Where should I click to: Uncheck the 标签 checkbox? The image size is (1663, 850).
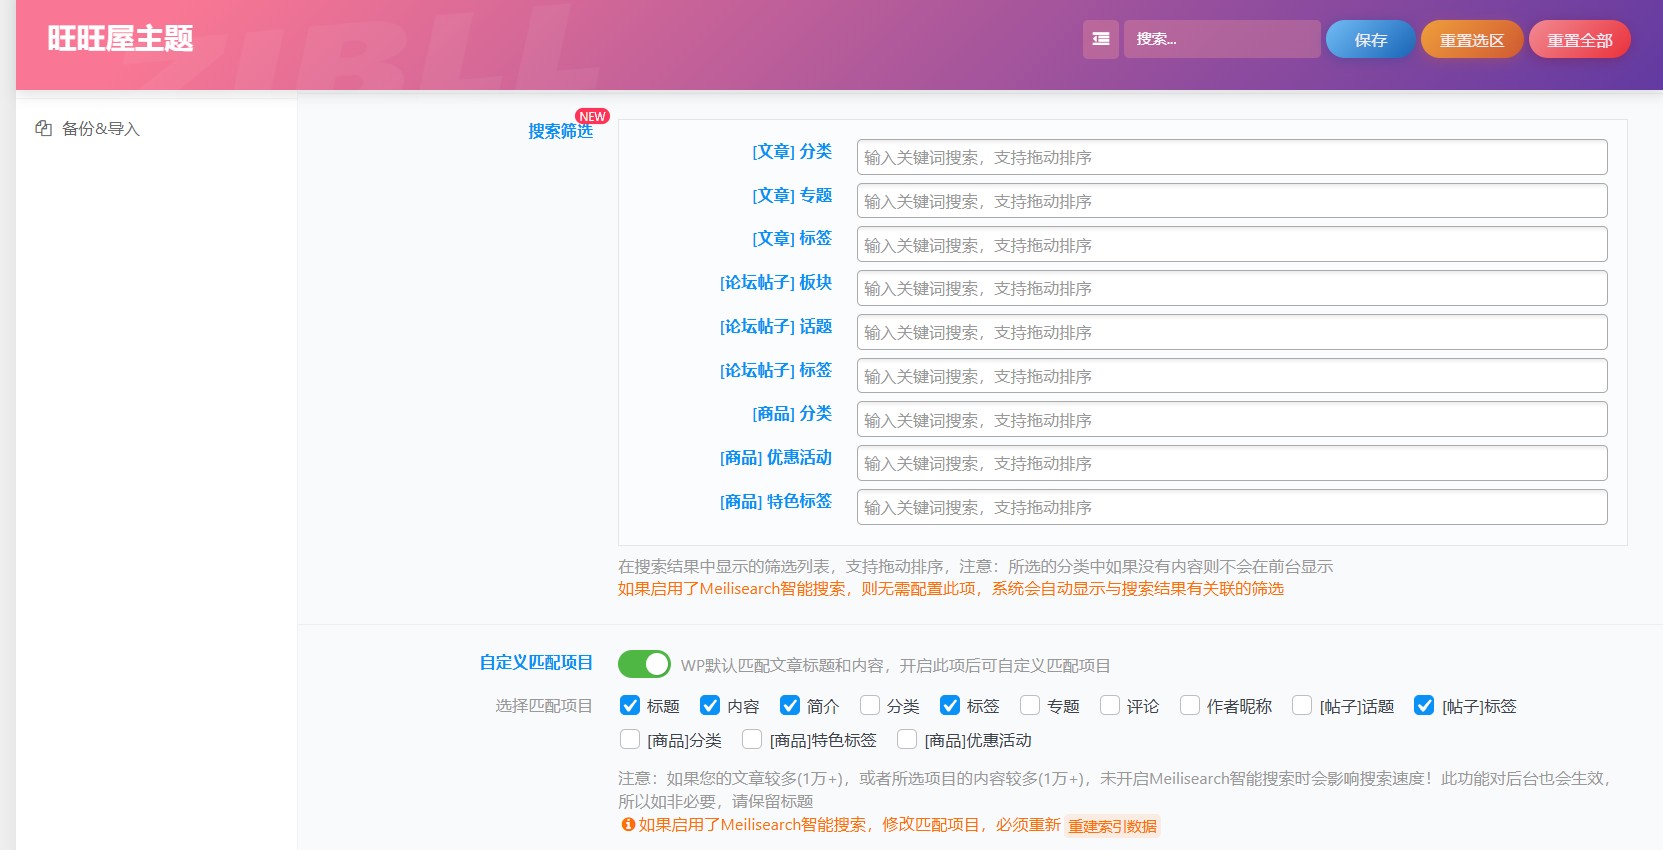950,705
